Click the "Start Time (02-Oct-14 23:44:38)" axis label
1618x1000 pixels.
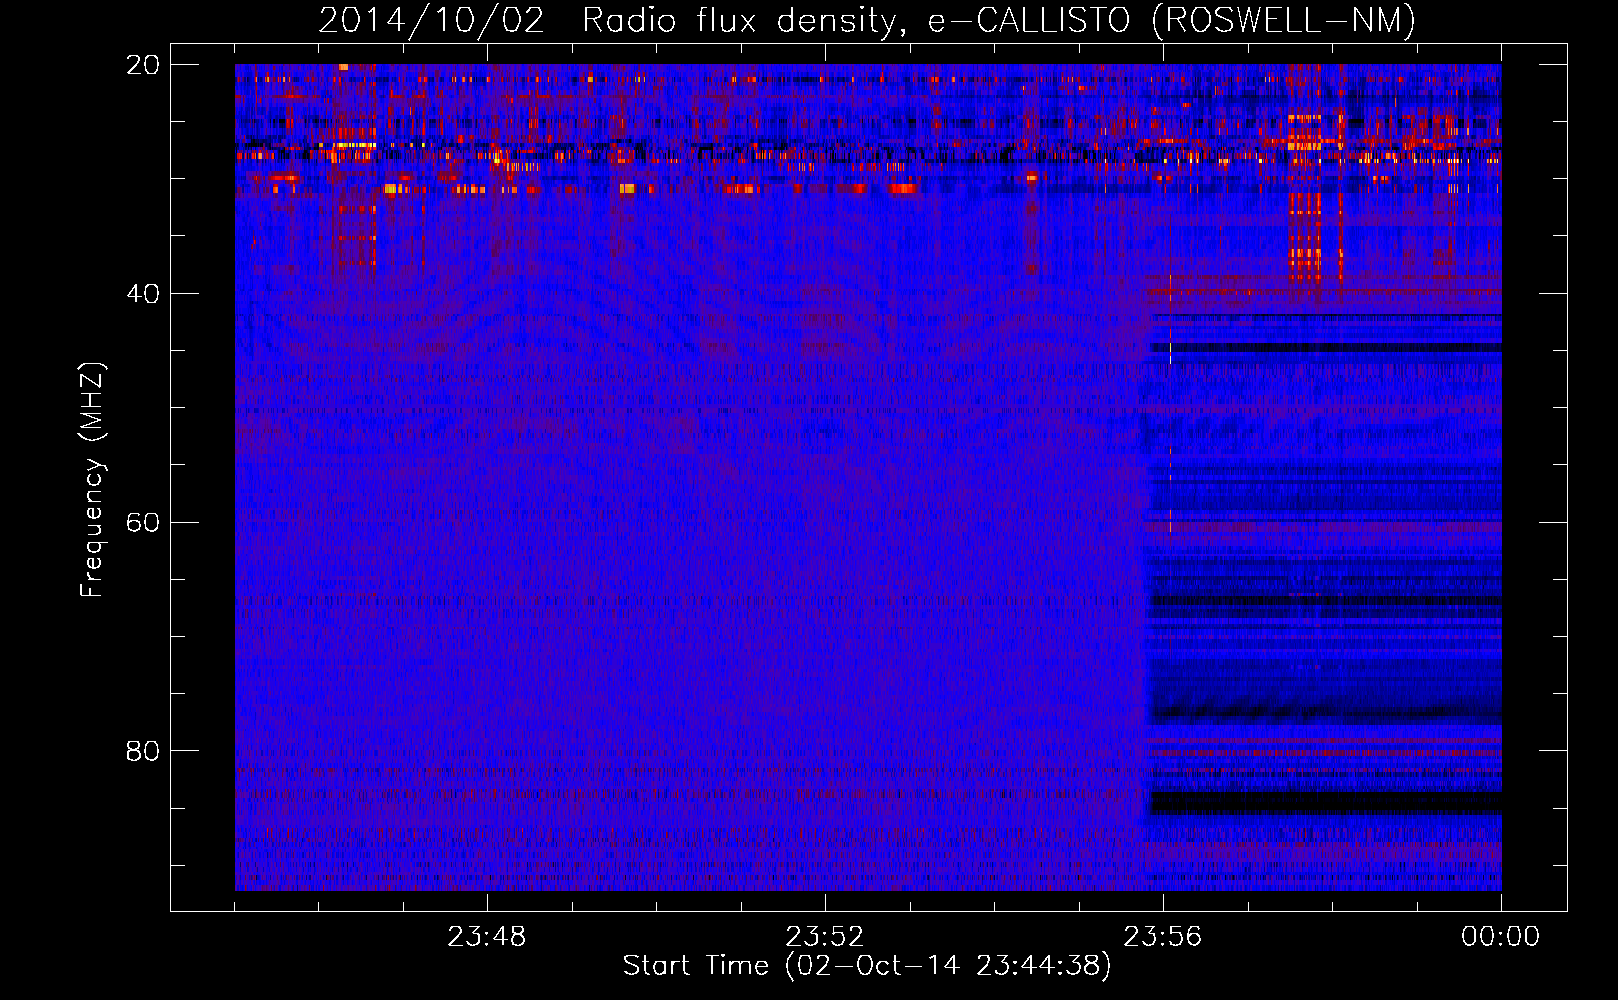pos(867,966)
